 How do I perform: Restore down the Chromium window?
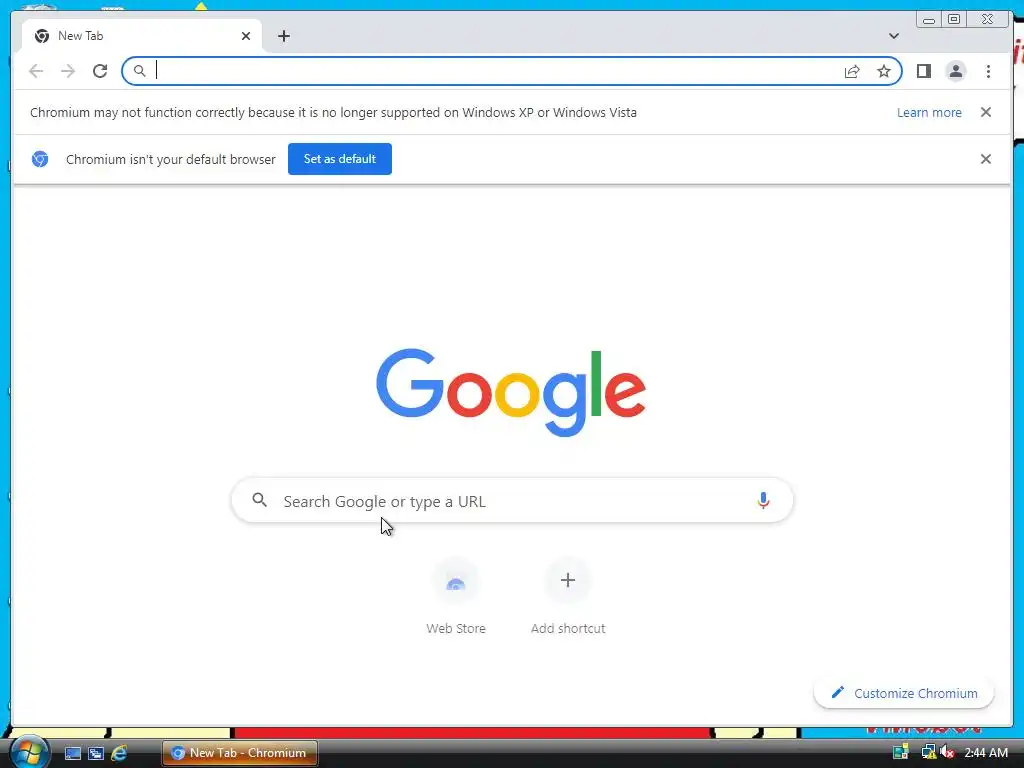click(953, 20)
